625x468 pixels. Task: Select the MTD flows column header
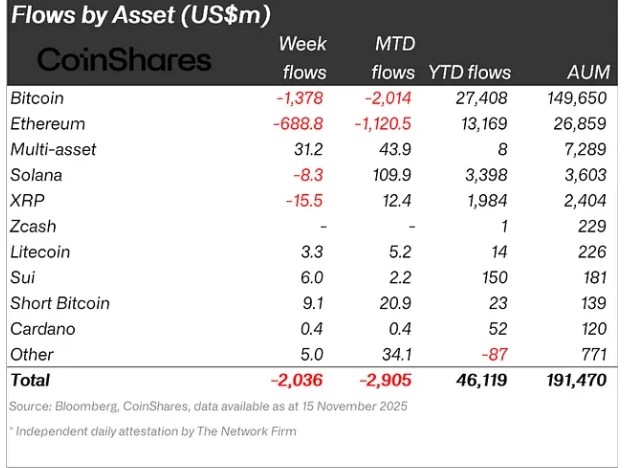click(393, 58)
